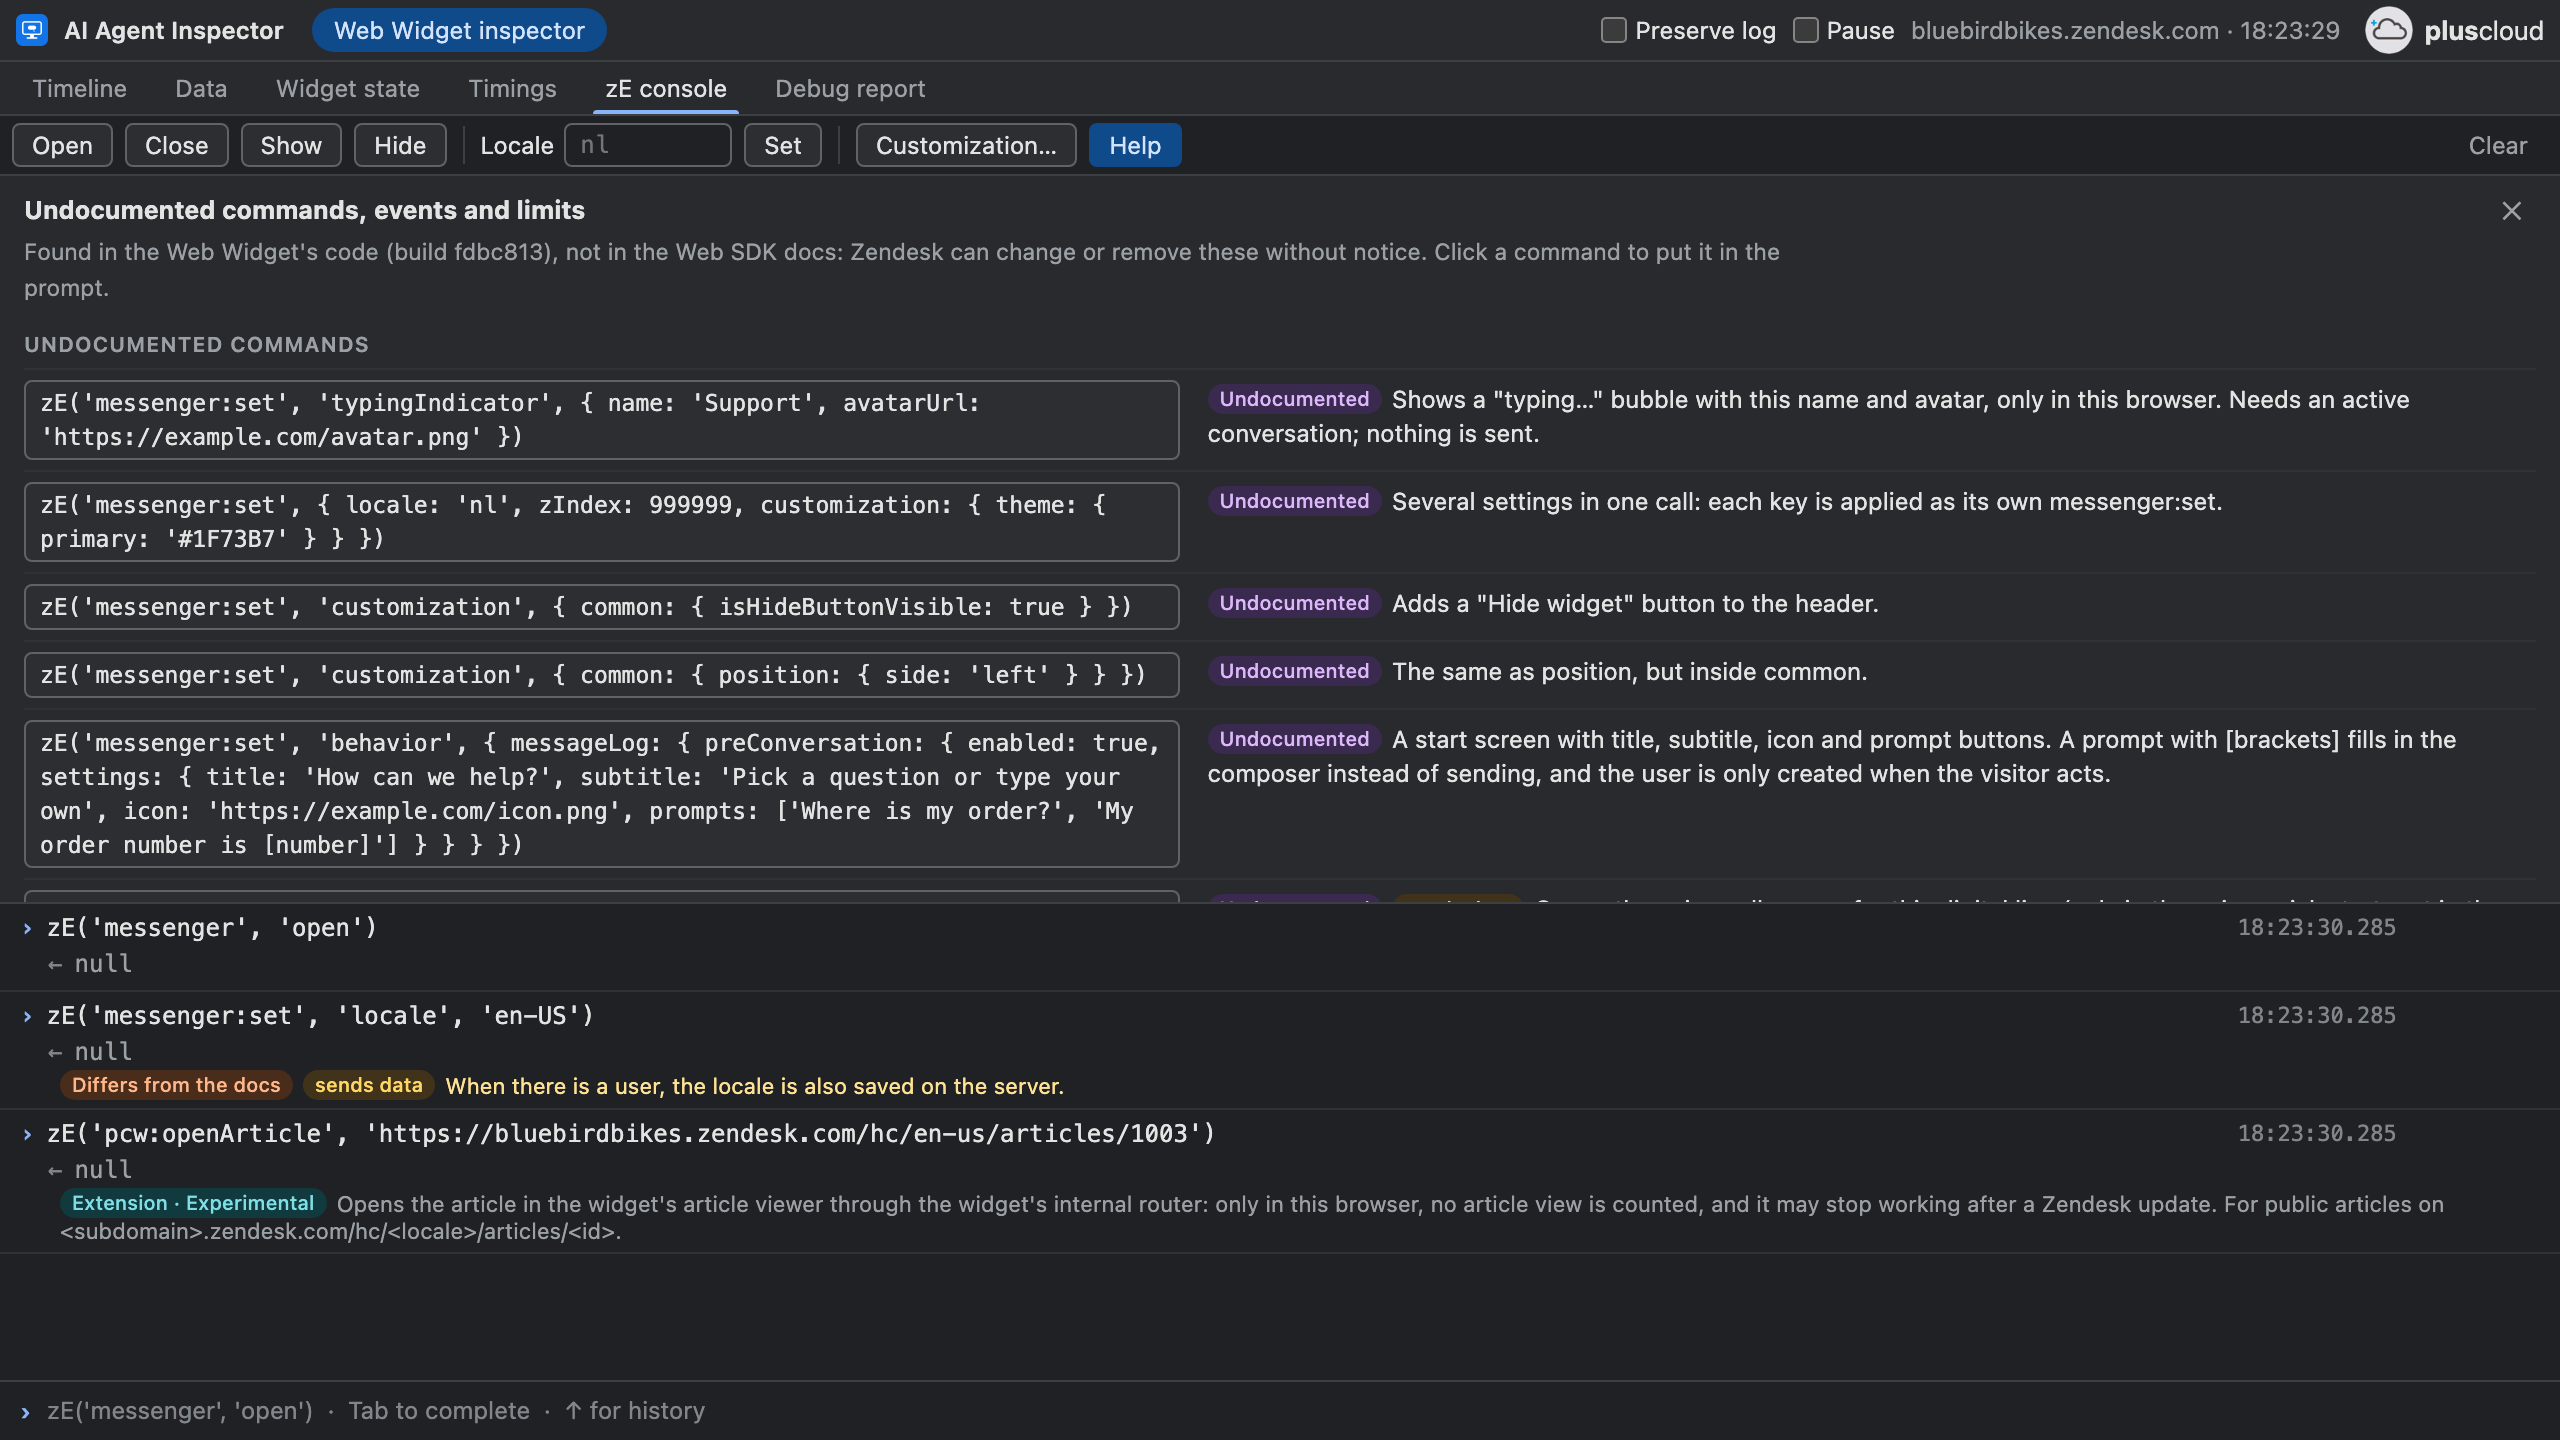Viewport: 2560px width, 1440px height.
Task: Click the Undocumented badge beside Hide widget description
Action: 1294,603
